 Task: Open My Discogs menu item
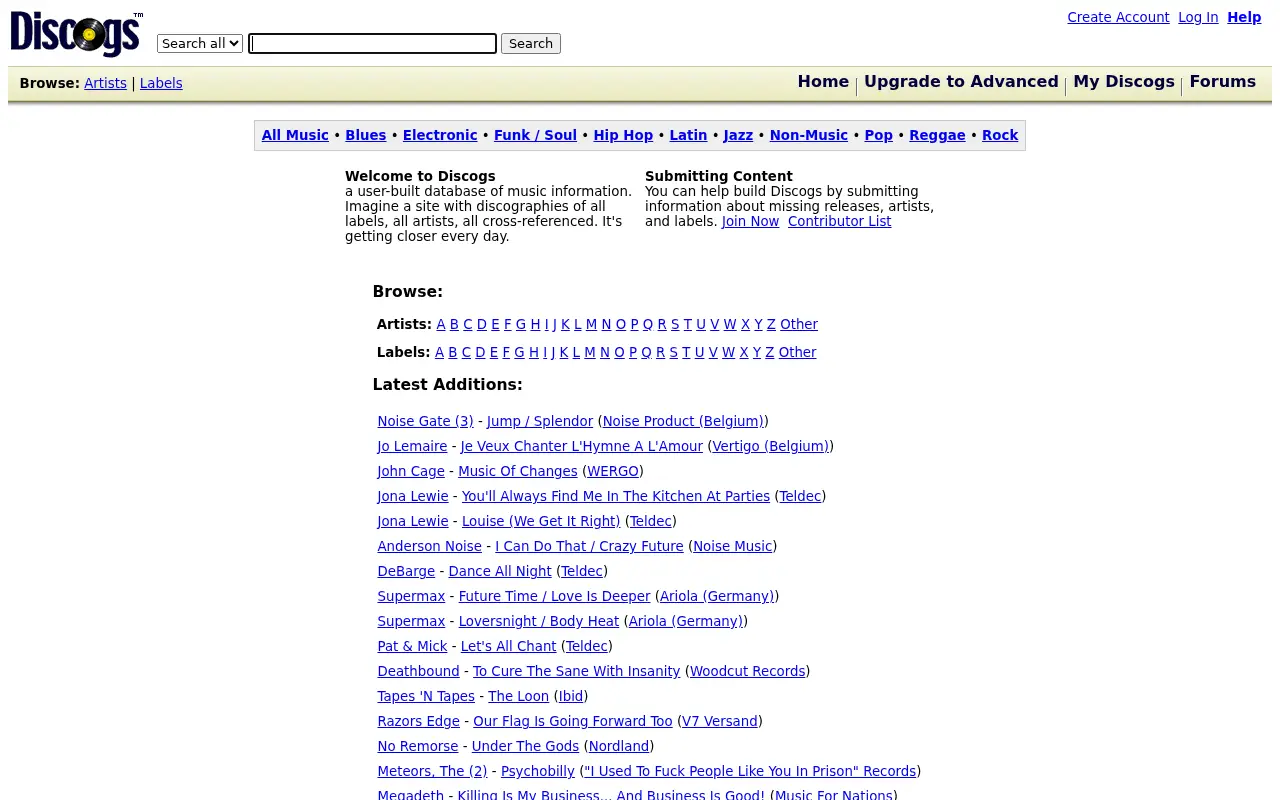coord(1124,82)
